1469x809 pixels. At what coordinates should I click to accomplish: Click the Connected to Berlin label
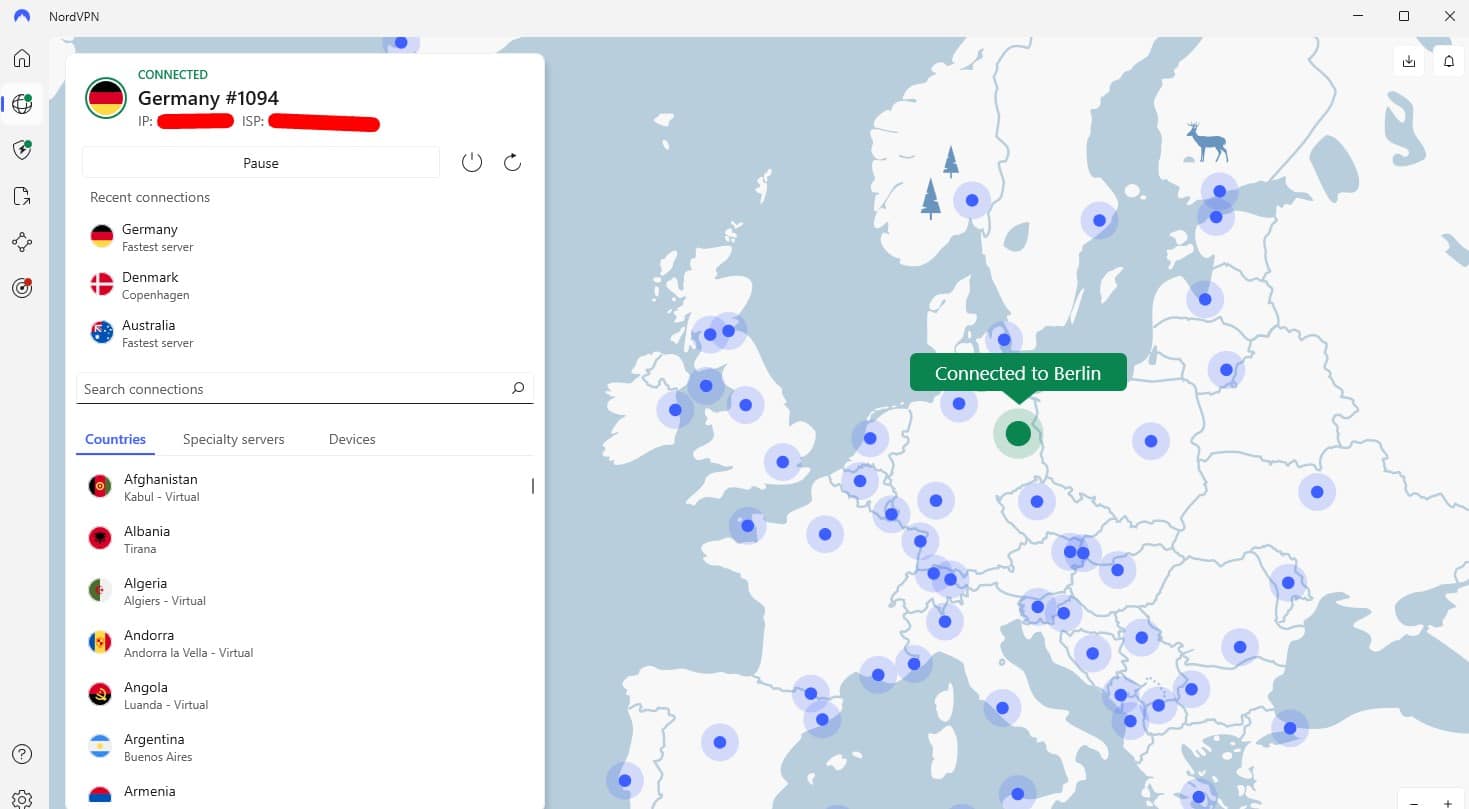point(1018,373)
